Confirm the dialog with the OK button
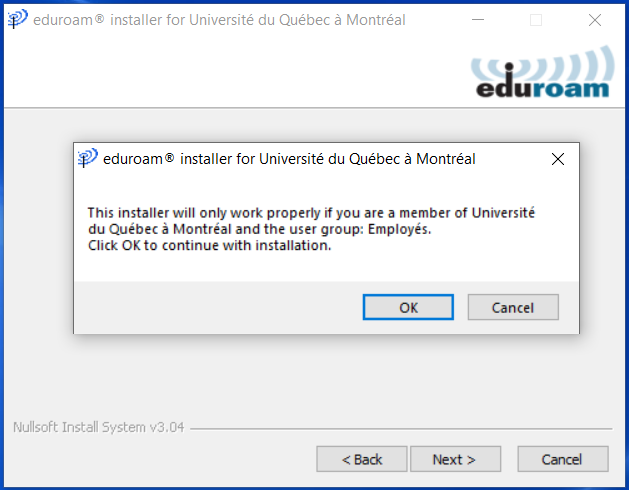The height and width of the screenshot is (490, 629). click(408, 307)
